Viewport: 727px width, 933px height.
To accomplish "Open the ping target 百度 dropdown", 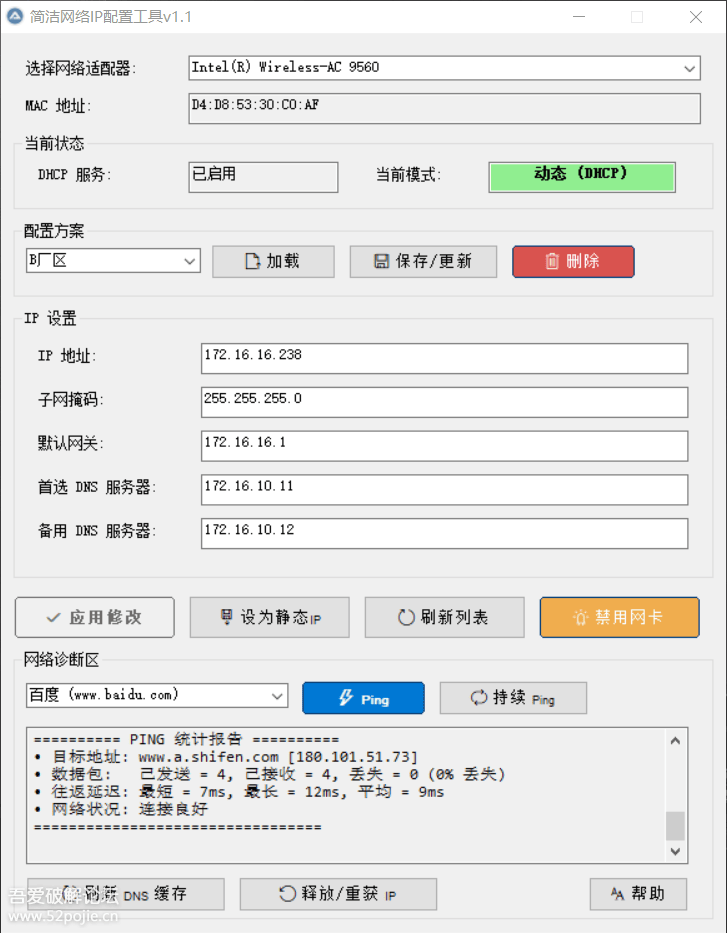I will tap(157, 695).
